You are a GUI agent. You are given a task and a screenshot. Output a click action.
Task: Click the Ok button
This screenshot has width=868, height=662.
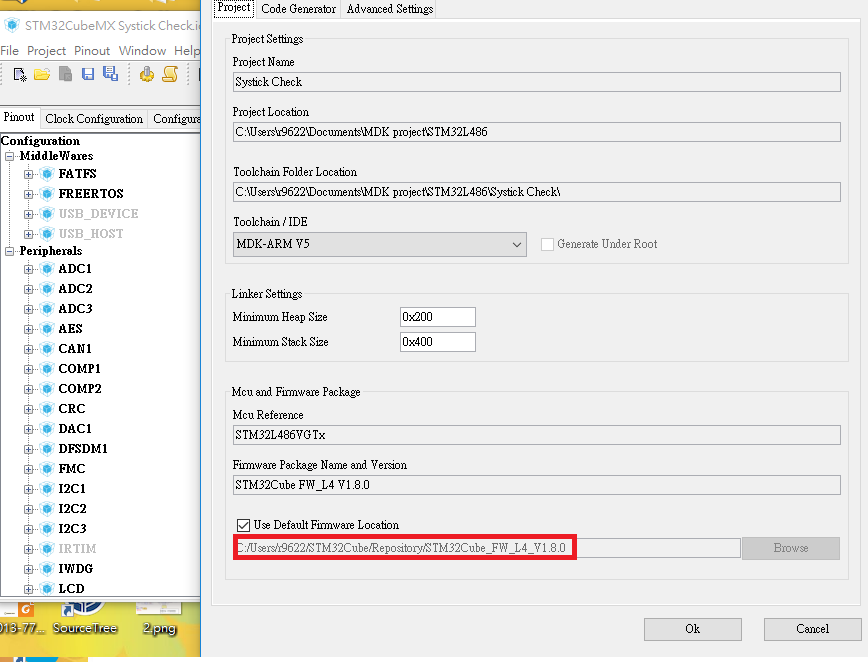[x=693, y=629]
